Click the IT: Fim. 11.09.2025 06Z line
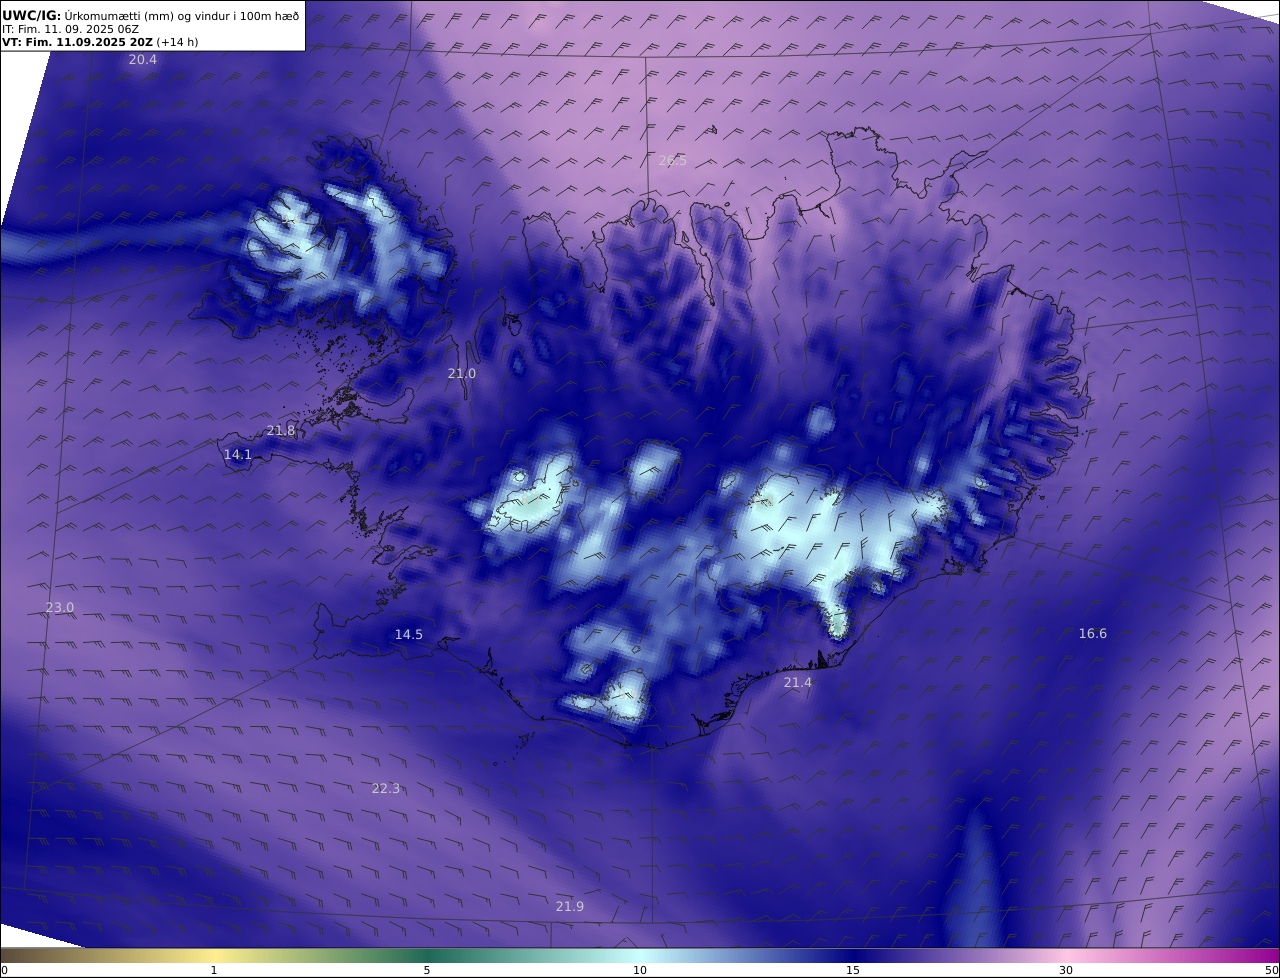Viewport: 1280px width, 978px height. tap(71, 29)
